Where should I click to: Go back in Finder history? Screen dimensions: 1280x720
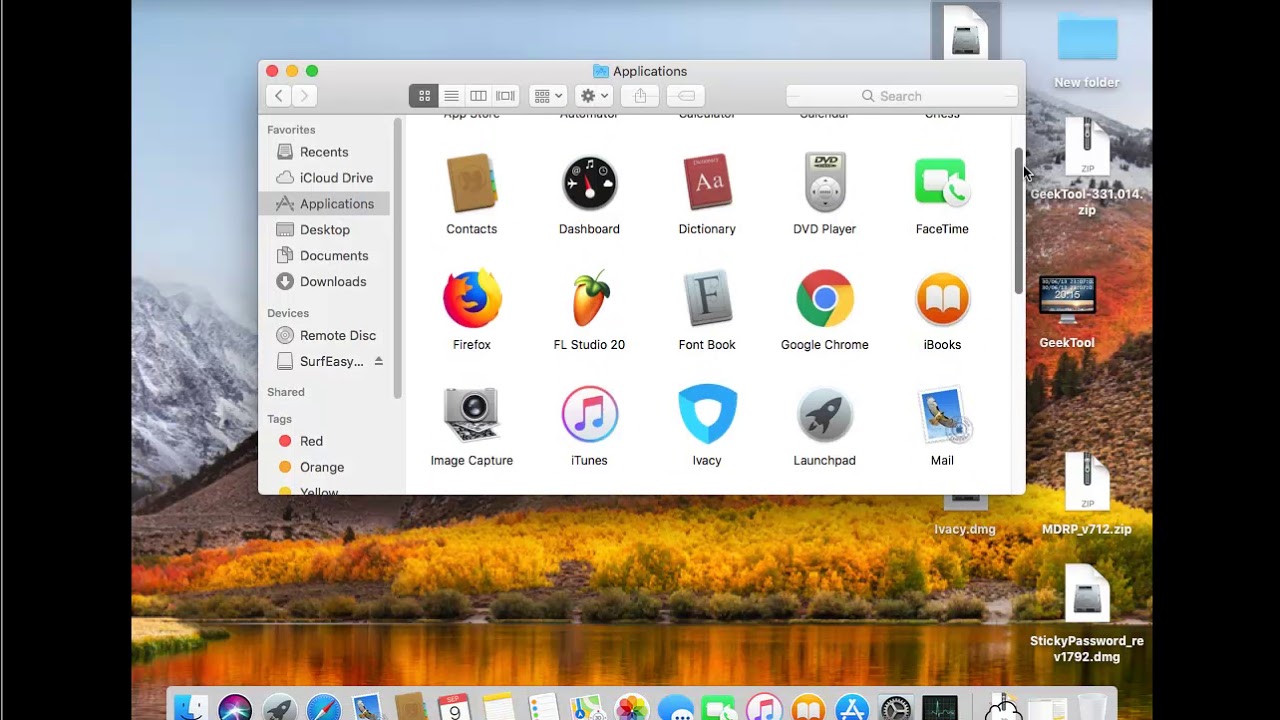coord(278,96)
